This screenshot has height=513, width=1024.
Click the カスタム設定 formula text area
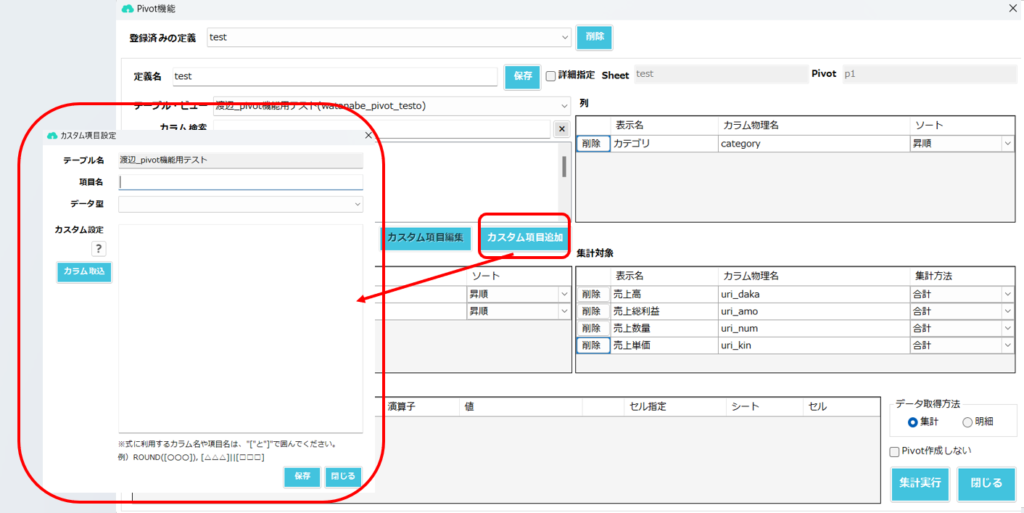click(240, 328)
